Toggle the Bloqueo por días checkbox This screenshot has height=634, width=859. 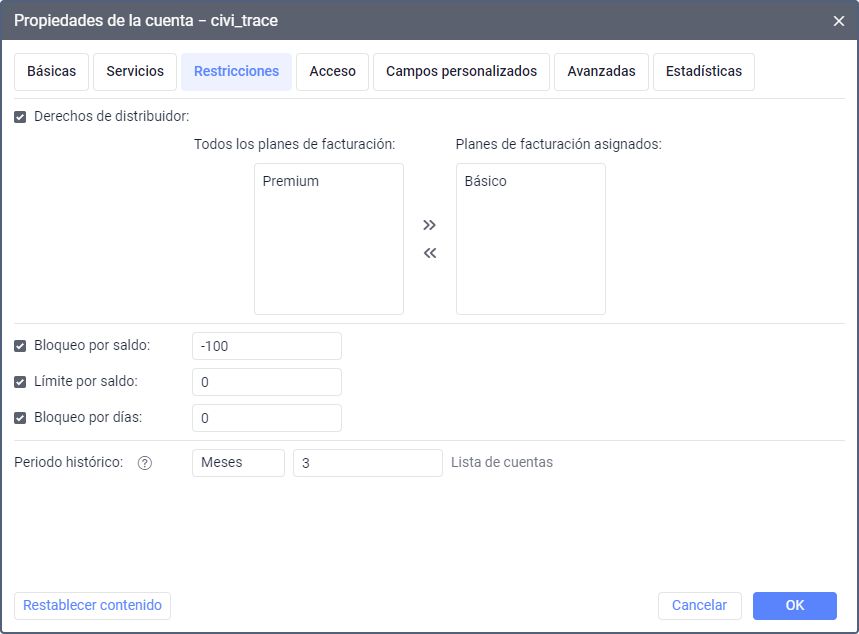pyautogui.click(x=20, y=418)
